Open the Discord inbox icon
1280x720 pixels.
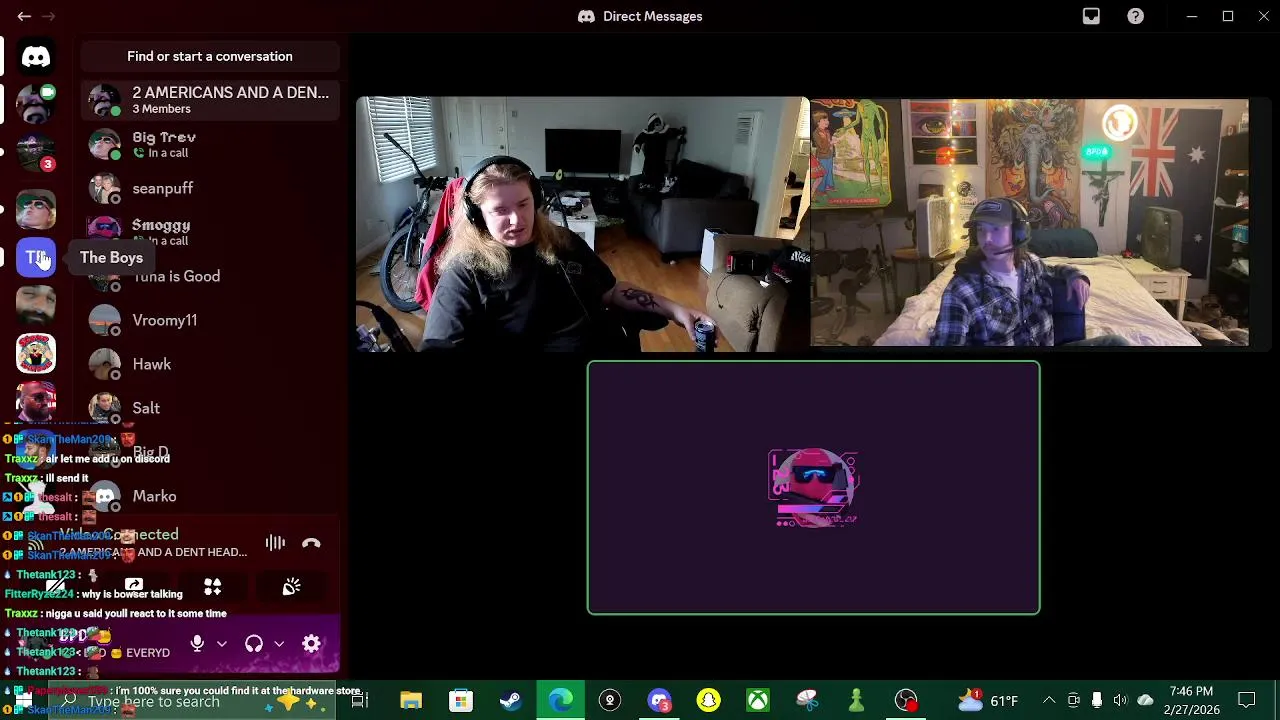coord(1091,16)
